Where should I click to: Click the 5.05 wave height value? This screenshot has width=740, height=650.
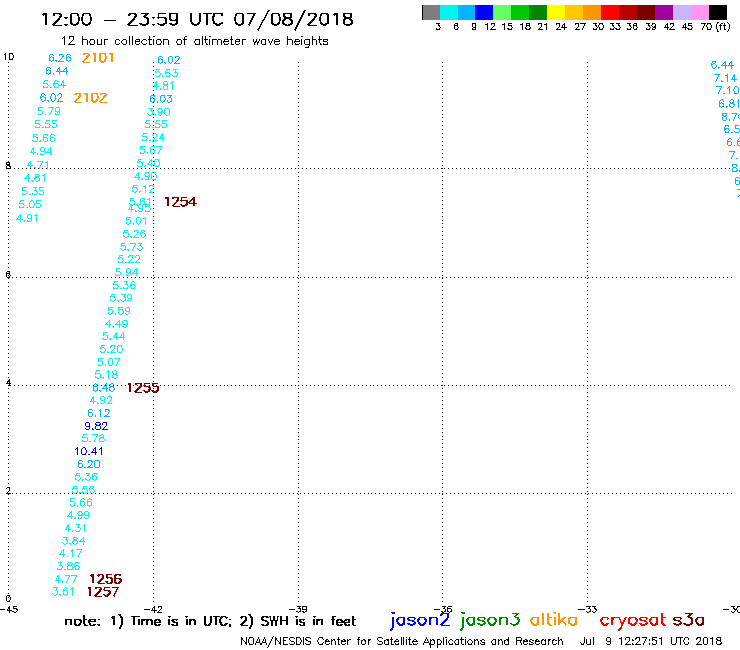(30, 204)
